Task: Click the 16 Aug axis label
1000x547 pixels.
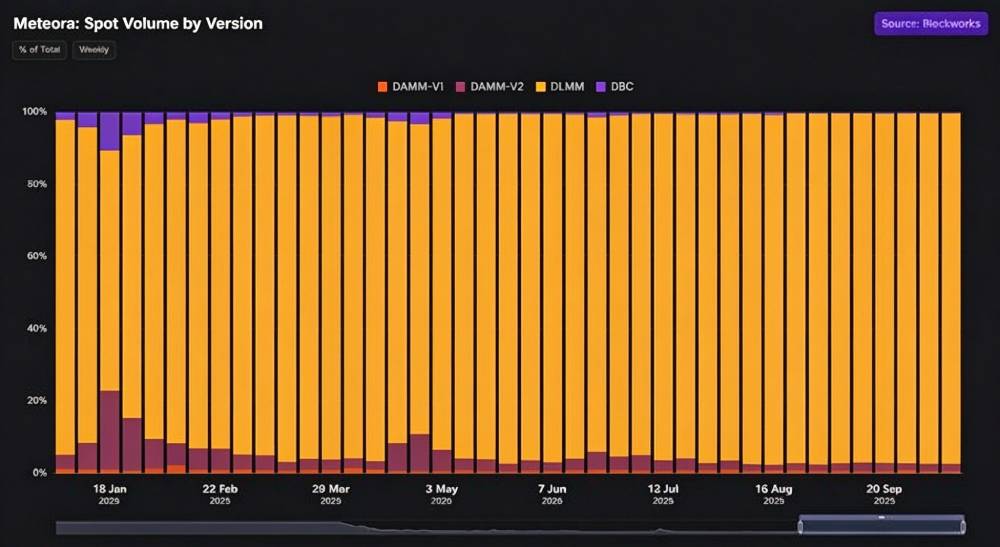Action: 774,494
